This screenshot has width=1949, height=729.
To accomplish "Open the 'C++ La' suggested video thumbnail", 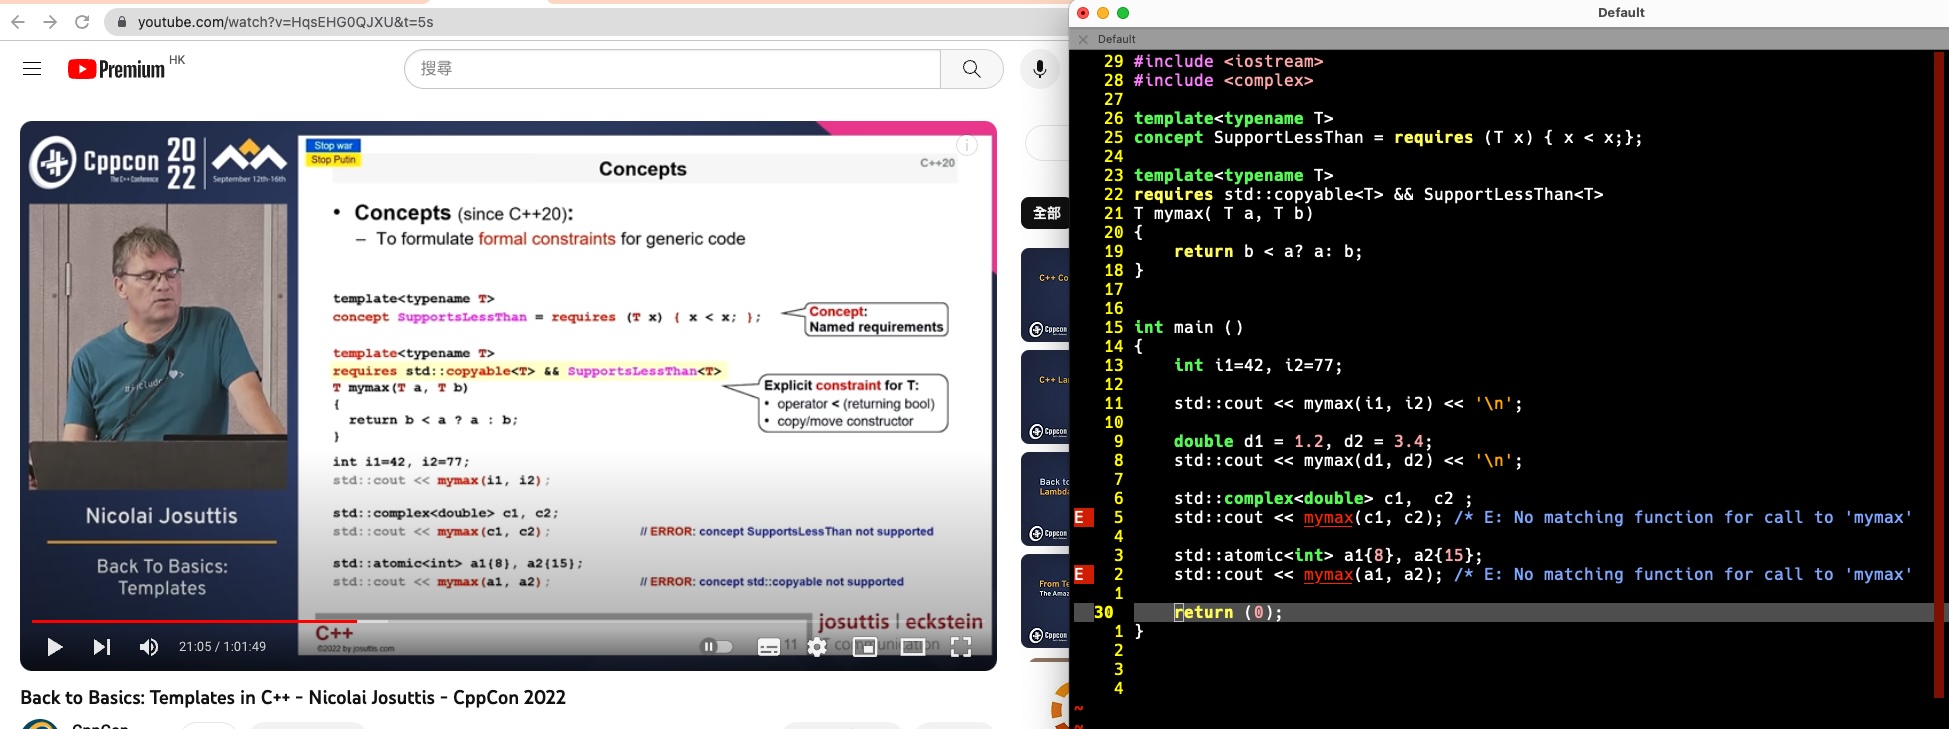I will (1045, 397).
